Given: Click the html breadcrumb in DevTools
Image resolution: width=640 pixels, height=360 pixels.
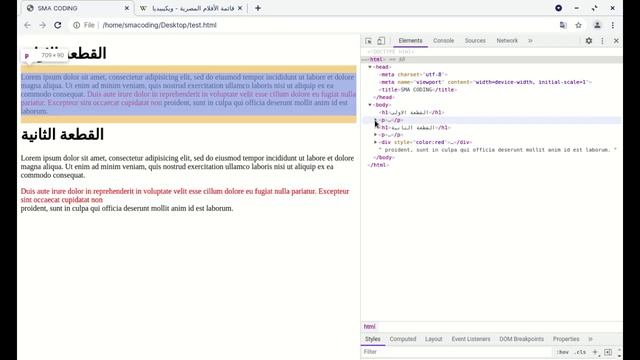Looking at the screenshot, I should [x=369, y=327].
